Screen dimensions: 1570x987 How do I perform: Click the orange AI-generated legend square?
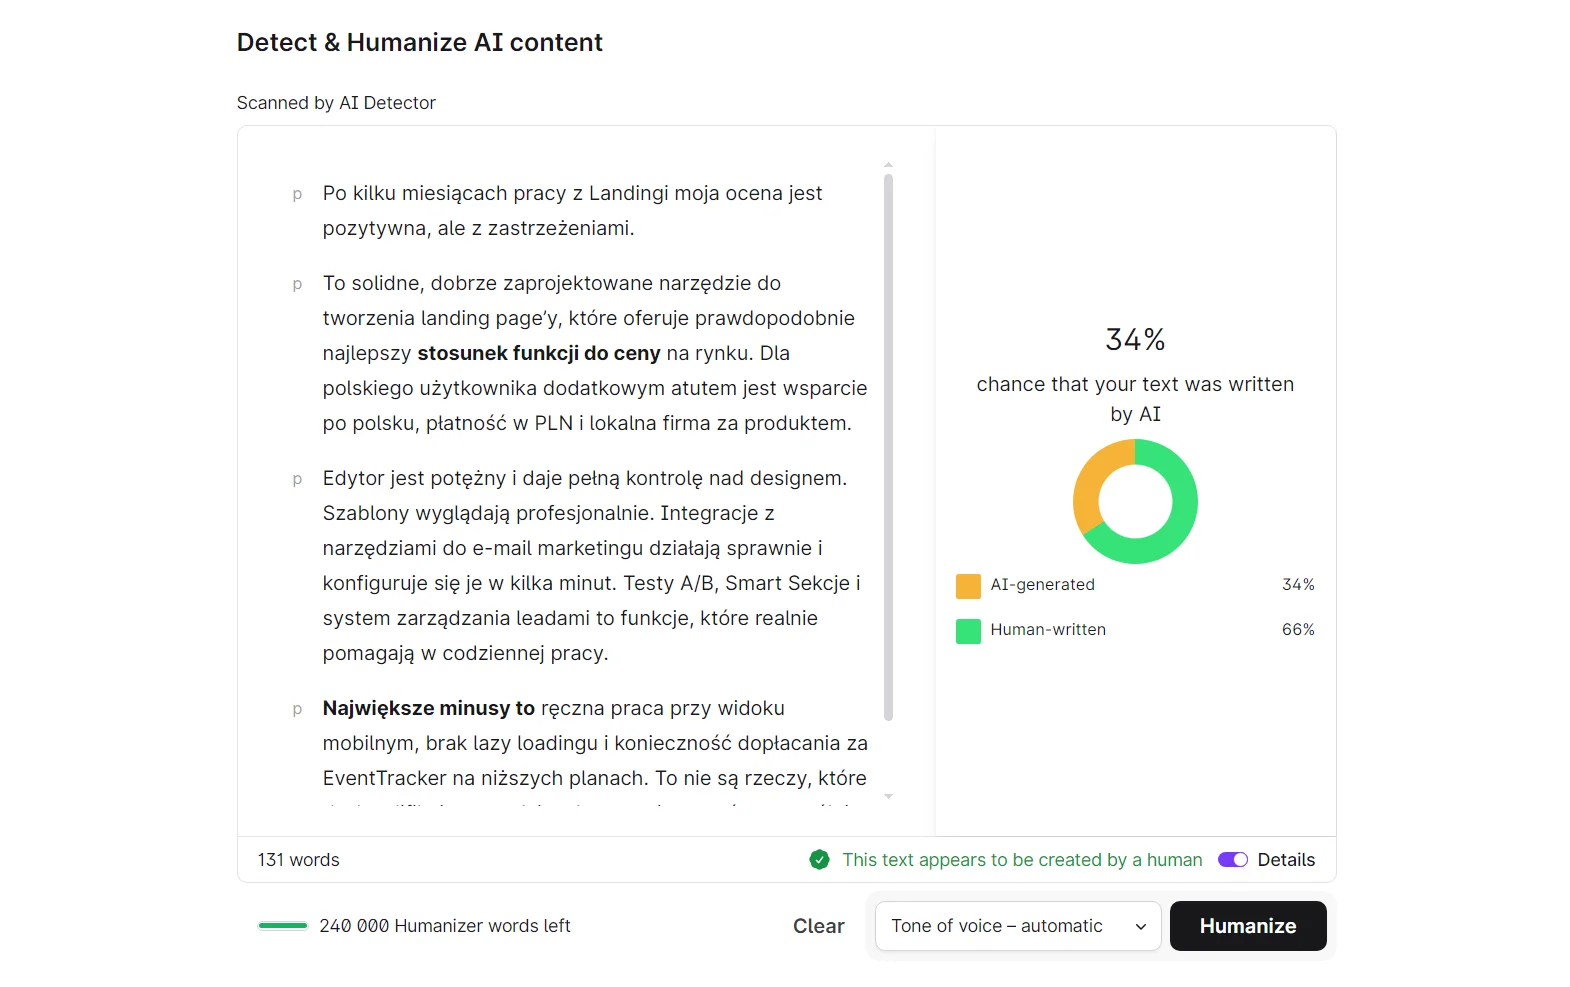point(967,586)
